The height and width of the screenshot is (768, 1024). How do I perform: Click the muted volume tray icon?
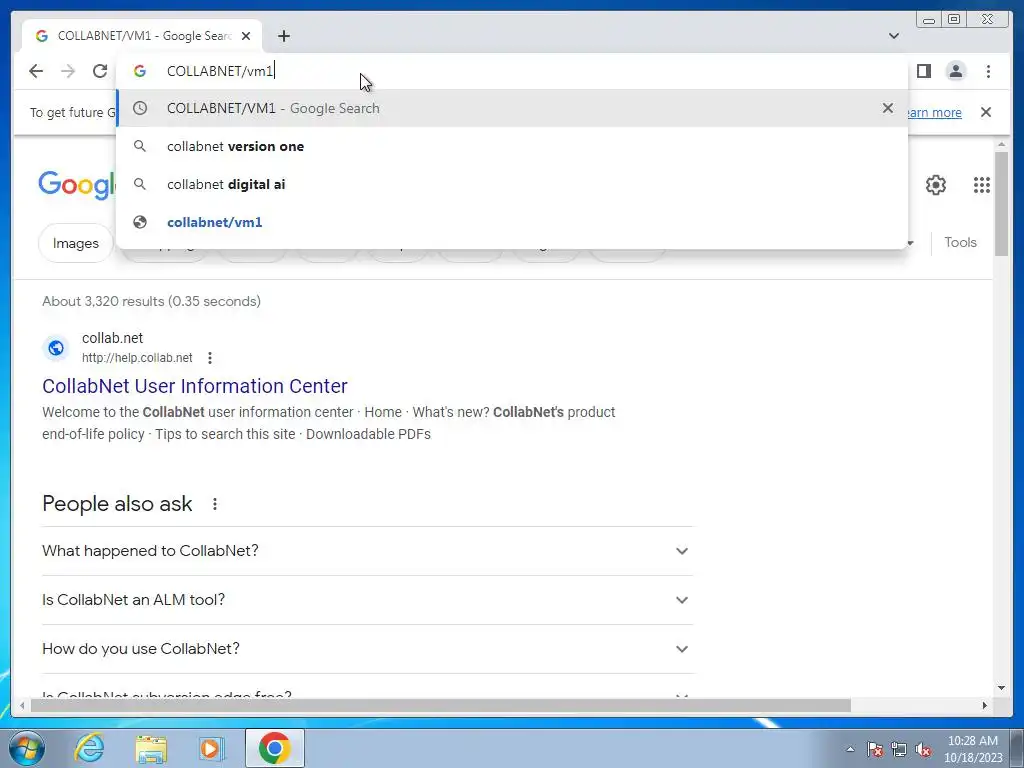point(923,749)
